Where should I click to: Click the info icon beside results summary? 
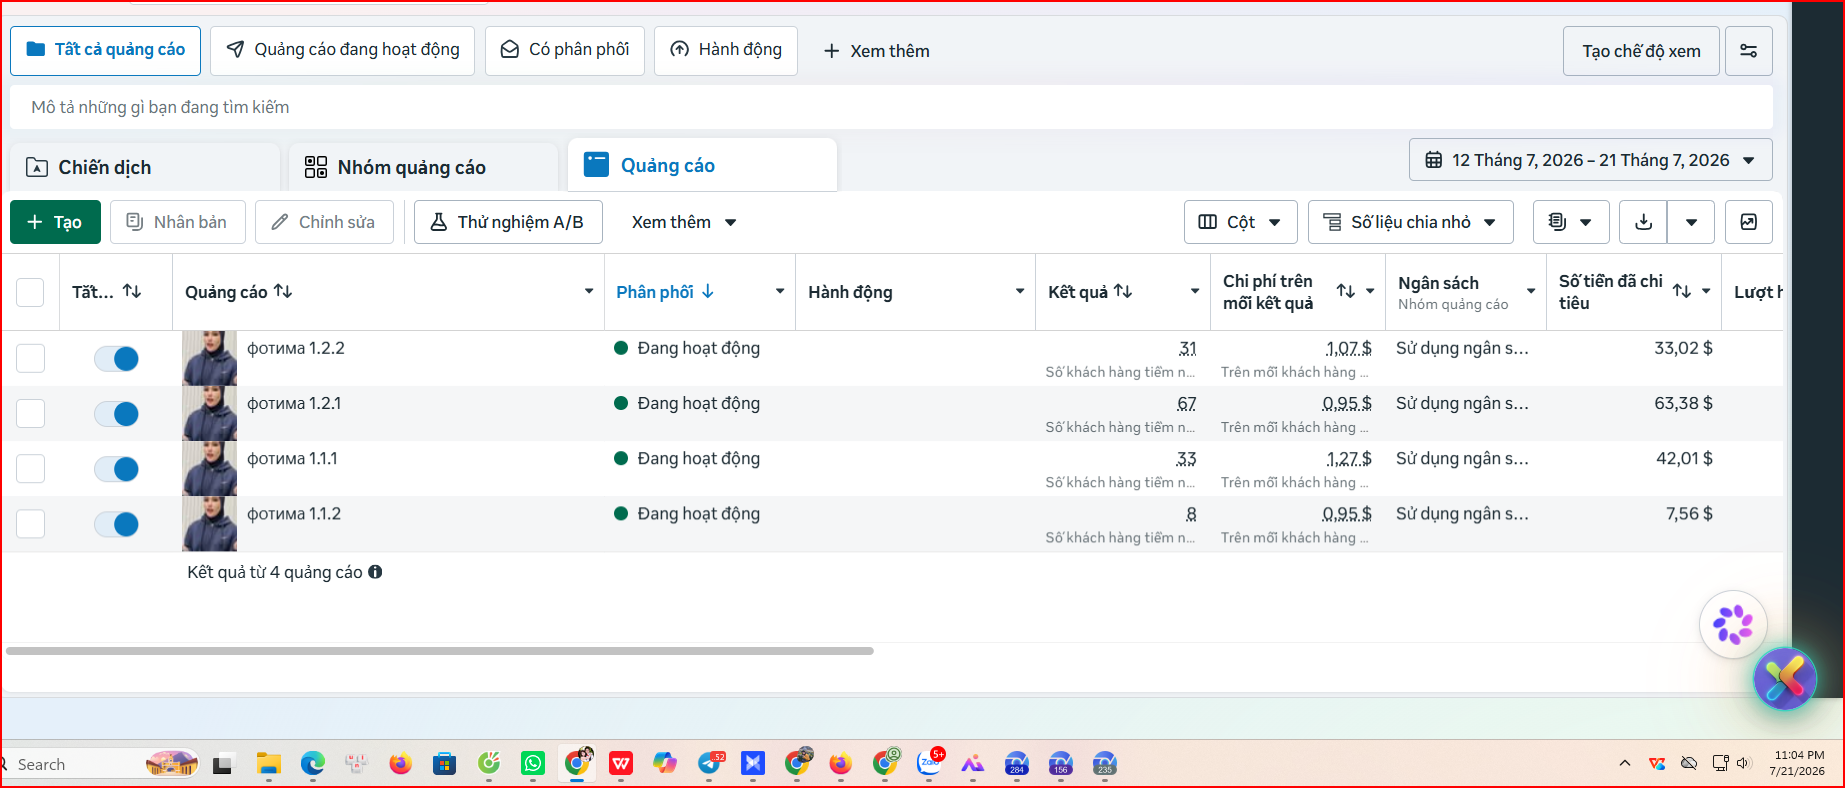click(375, 572)
